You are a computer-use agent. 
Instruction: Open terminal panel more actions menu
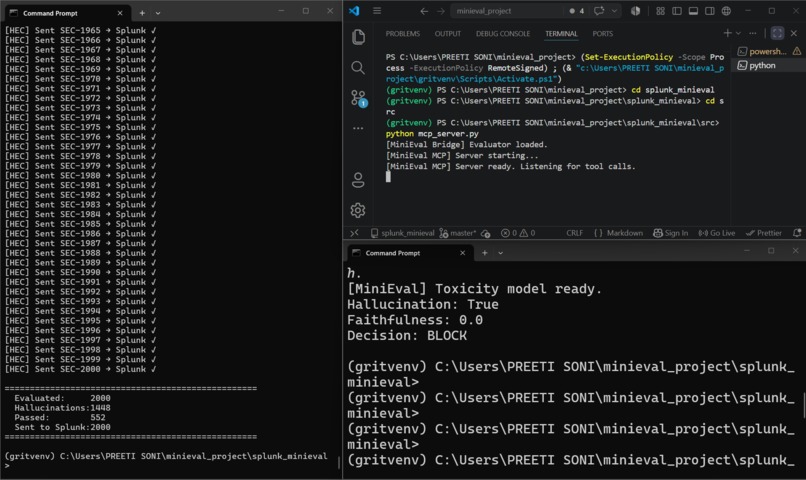(x=753, y=33)
